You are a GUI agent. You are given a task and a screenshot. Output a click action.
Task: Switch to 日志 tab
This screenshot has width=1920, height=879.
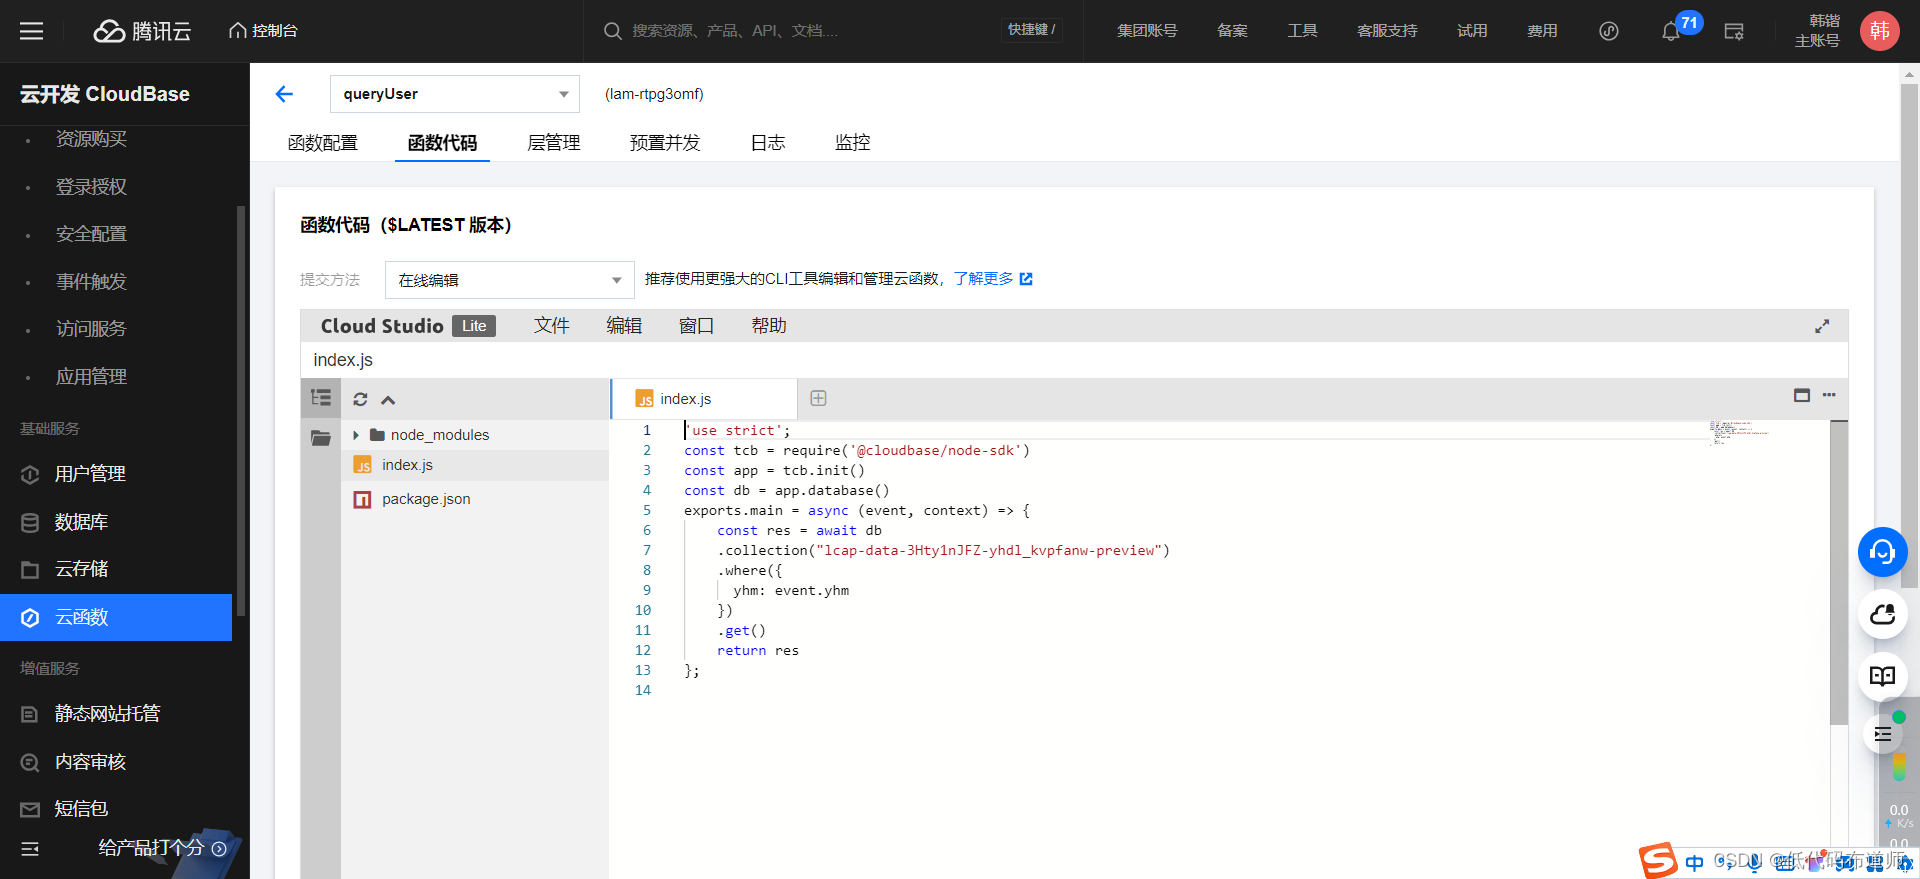point(768,143)
